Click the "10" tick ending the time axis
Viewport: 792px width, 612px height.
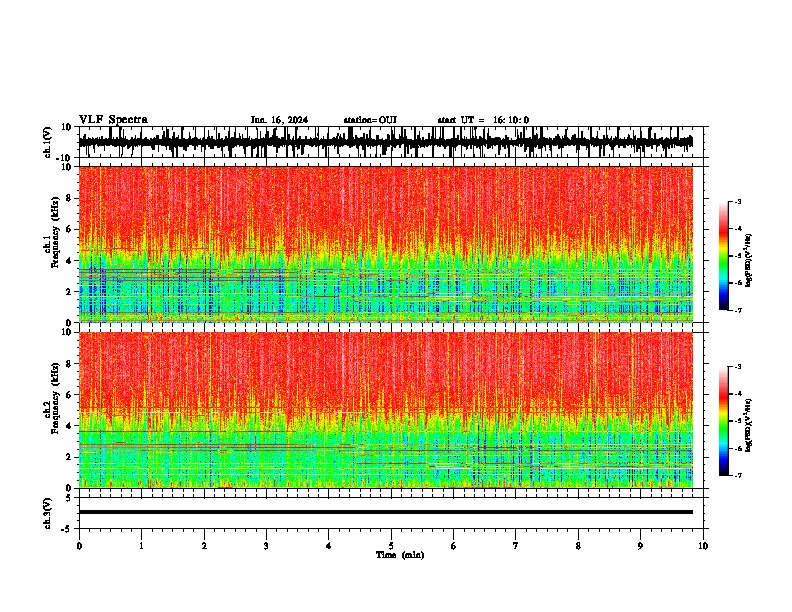point(703,546)
